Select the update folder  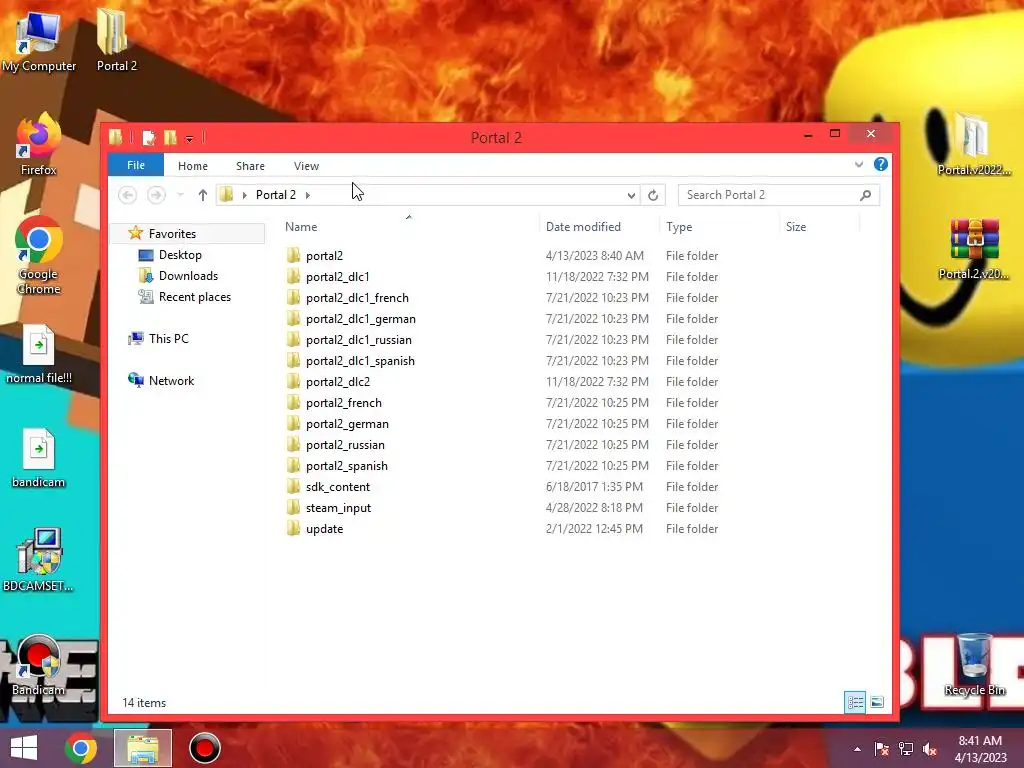coord(324,528)
